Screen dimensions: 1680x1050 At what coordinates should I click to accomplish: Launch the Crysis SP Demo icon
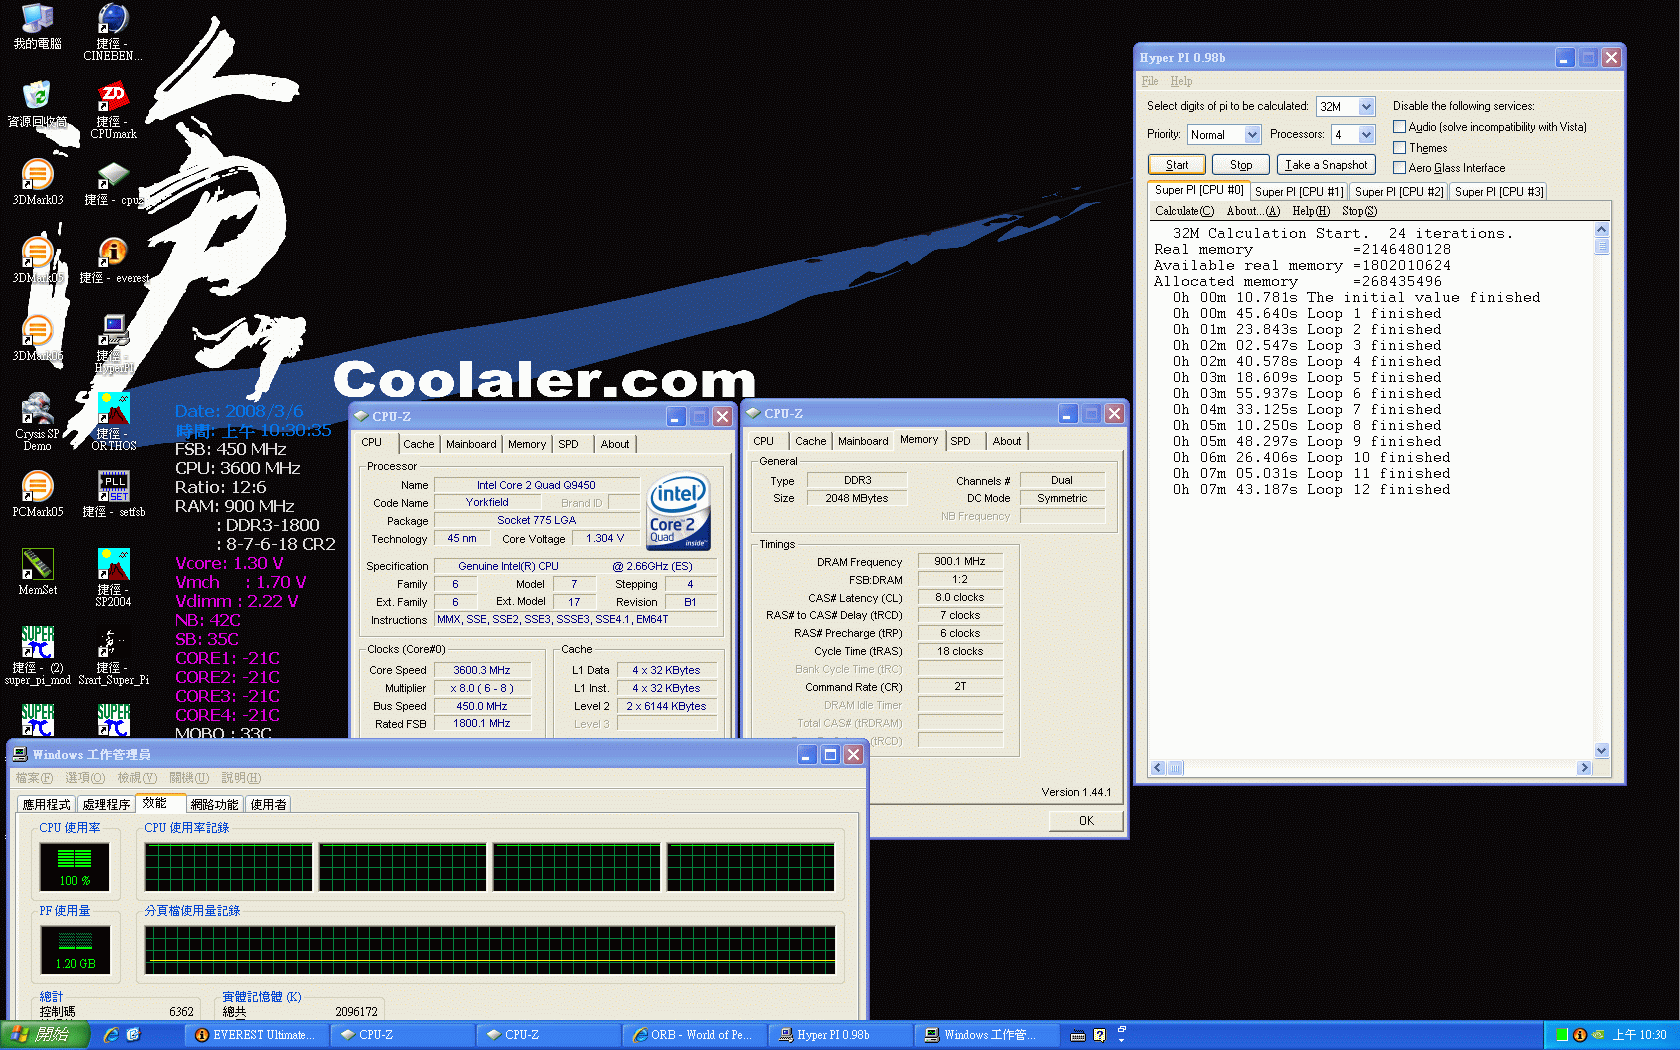point(37,422)
